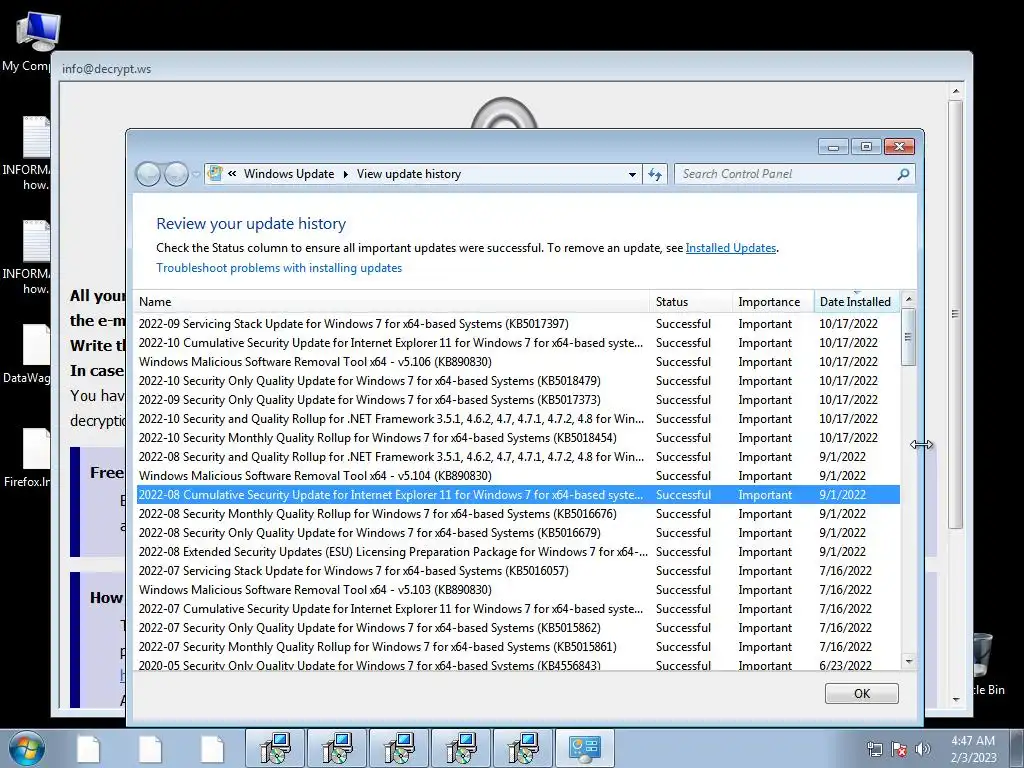Select the KB5015861 Monthly Quality Rollup row
1024x768 pixels.
518,646
